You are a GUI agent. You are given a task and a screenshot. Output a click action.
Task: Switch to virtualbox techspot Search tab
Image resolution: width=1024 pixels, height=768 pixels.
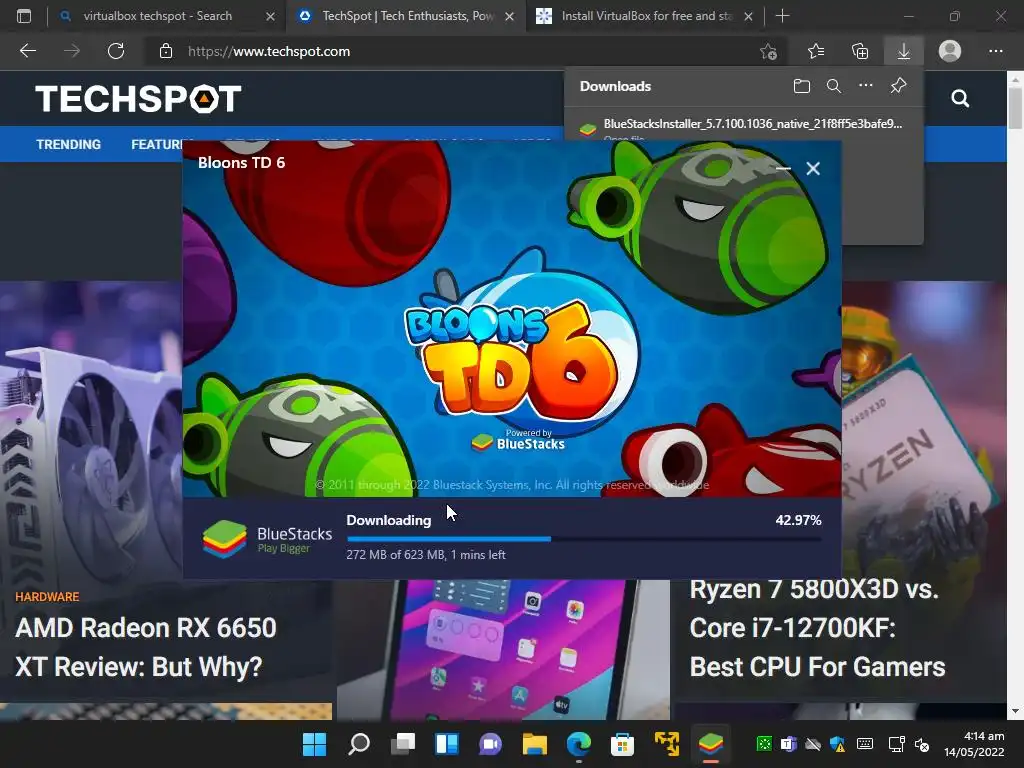pyautogui.click(x=157, y=16)
